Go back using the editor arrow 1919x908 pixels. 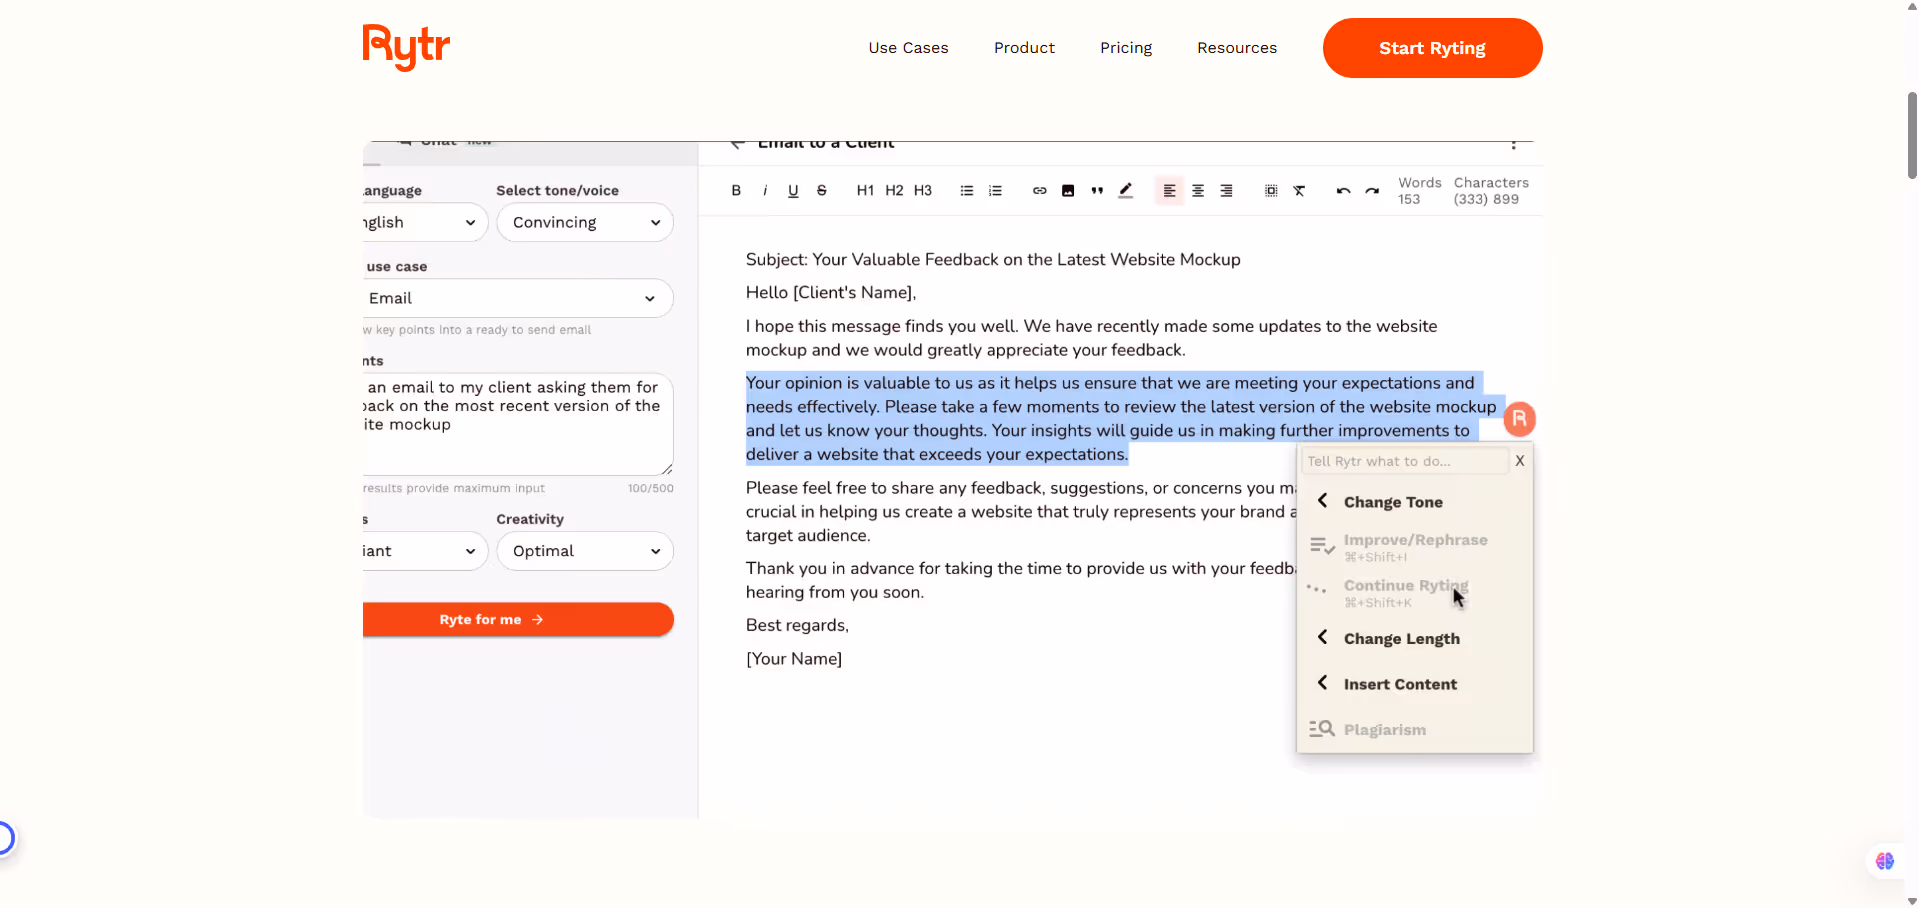pos(738,144)
